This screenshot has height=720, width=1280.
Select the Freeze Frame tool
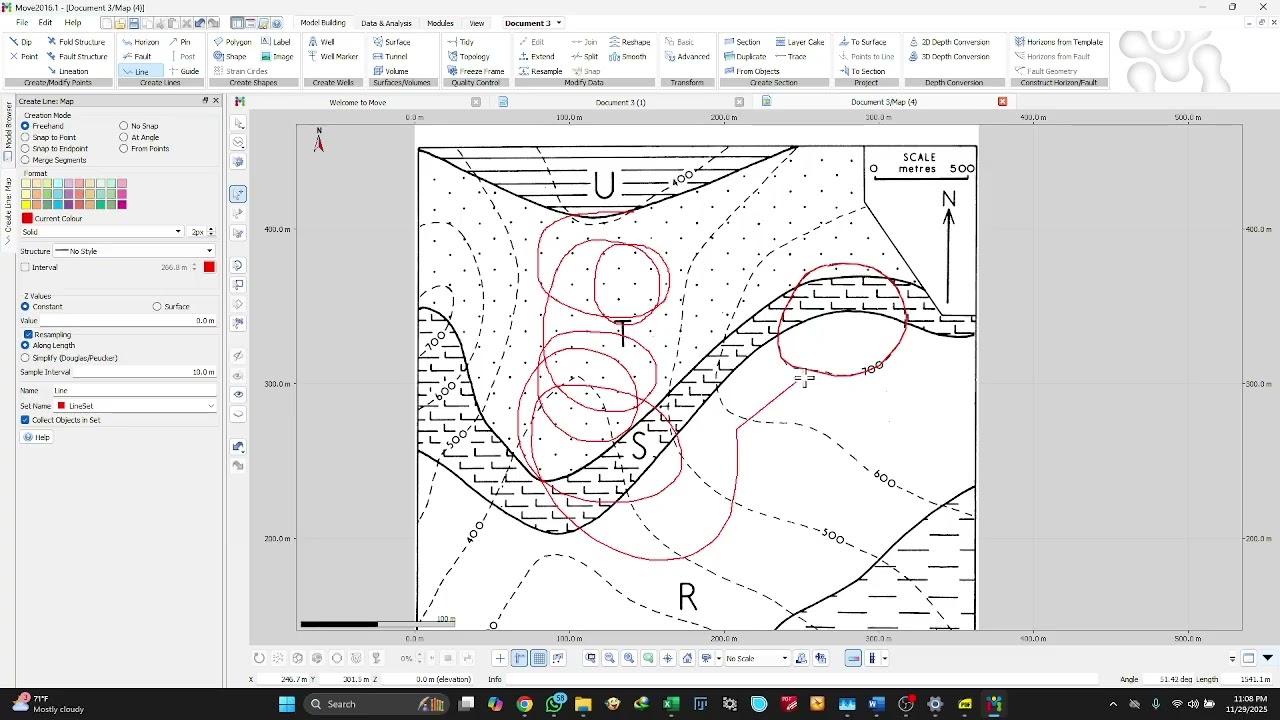tap(475, 71)
